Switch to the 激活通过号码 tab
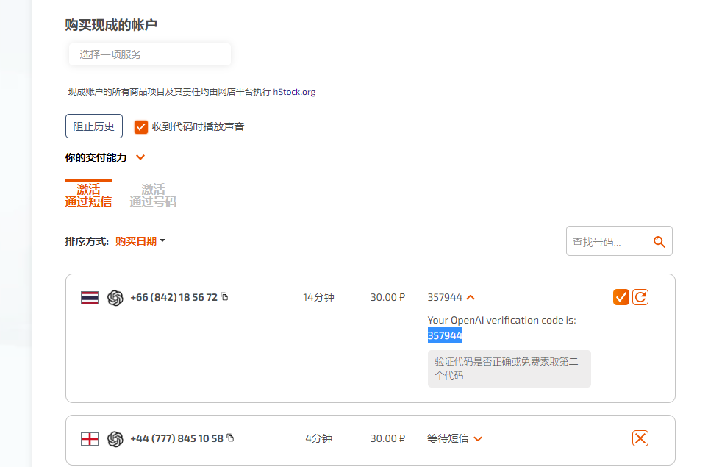This screenshot has height=467, width=708. click(152, 195)
